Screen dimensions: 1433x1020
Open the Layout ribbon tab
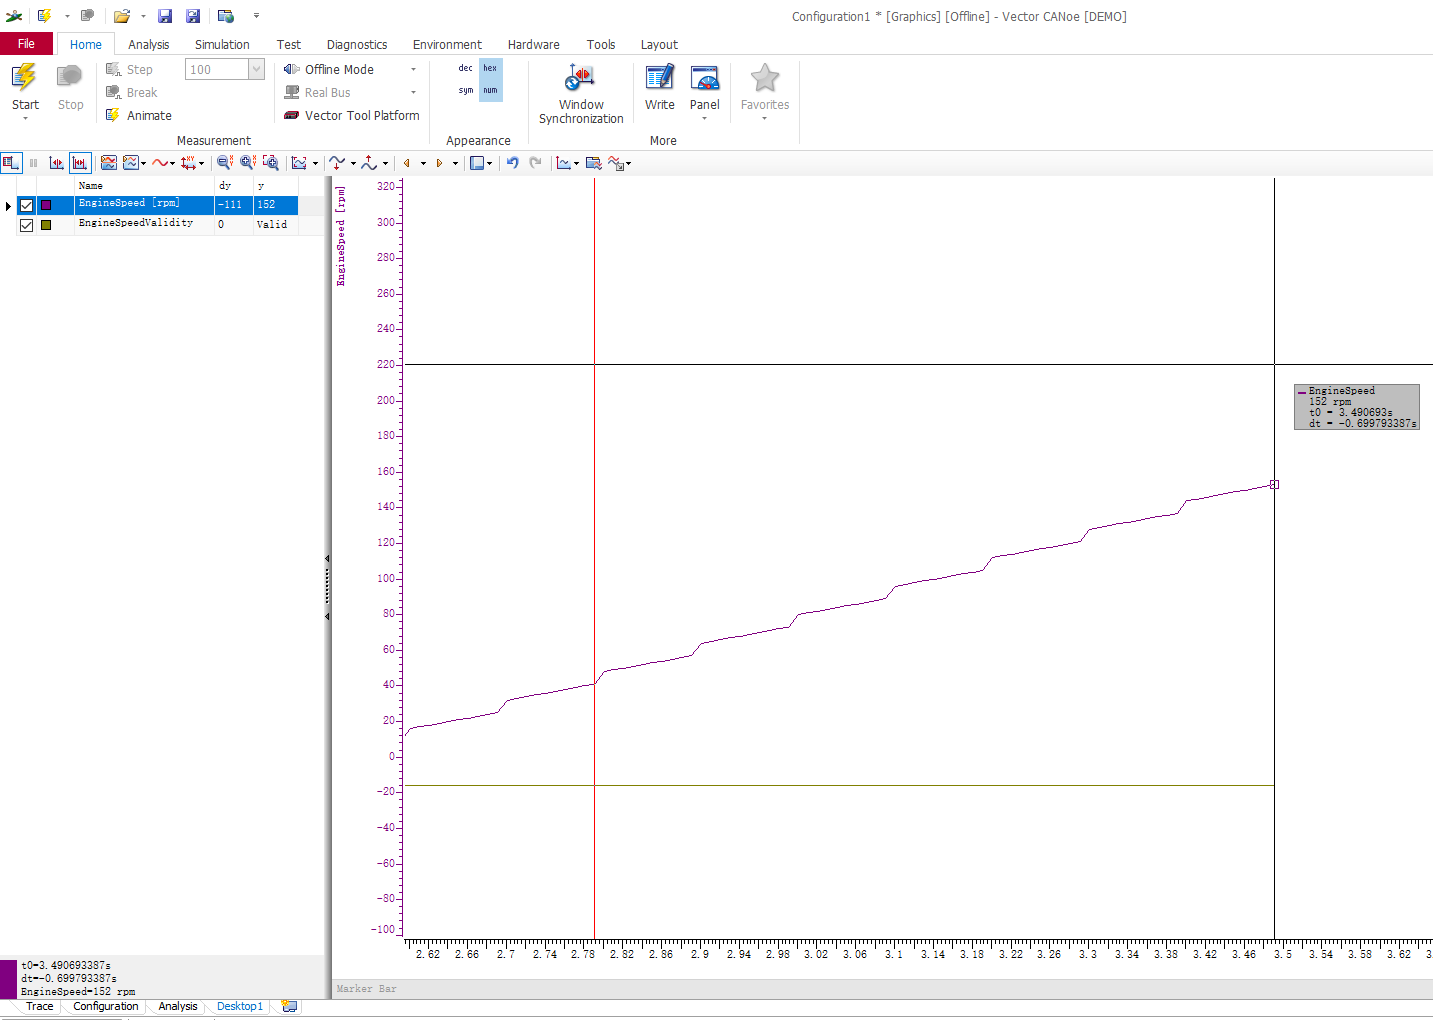(x=659, y=45)
